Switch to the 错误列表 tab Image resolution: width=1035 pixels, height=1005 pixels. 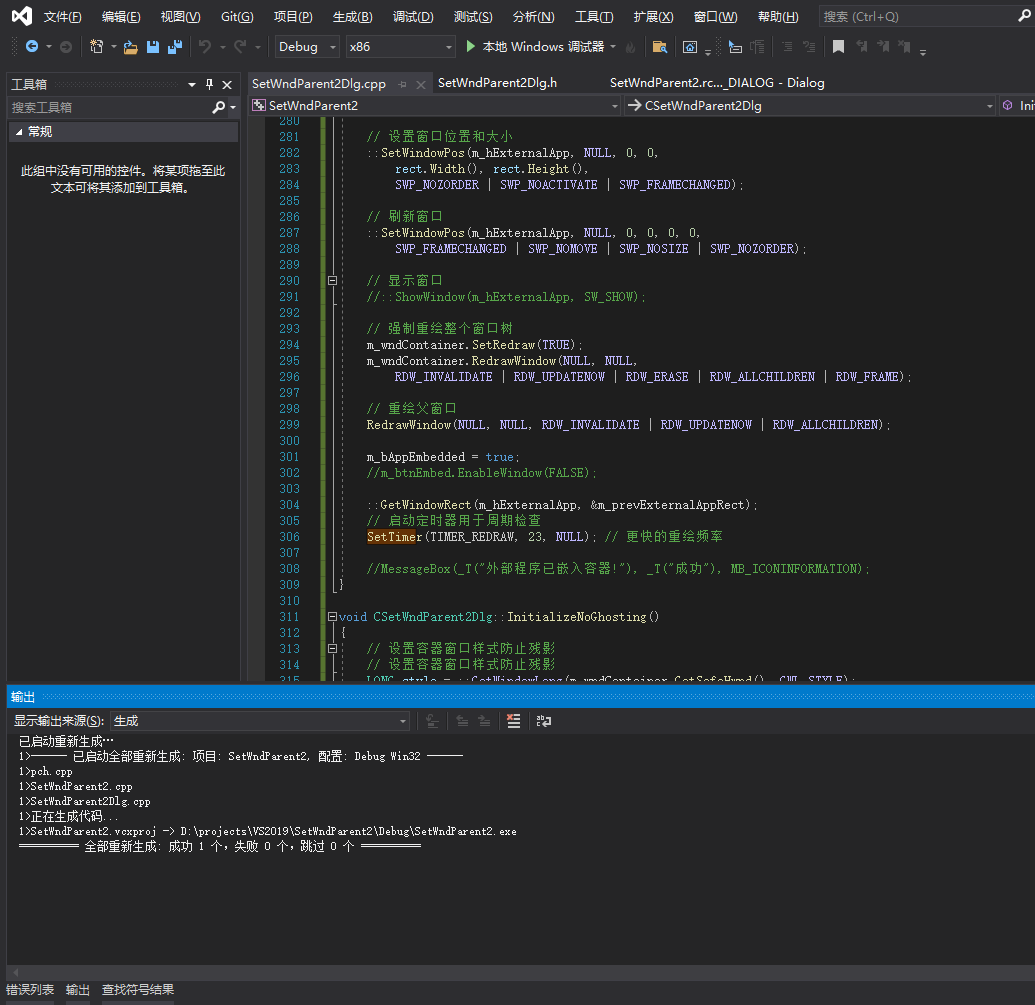pyautogui.click(x=30, y=990)
